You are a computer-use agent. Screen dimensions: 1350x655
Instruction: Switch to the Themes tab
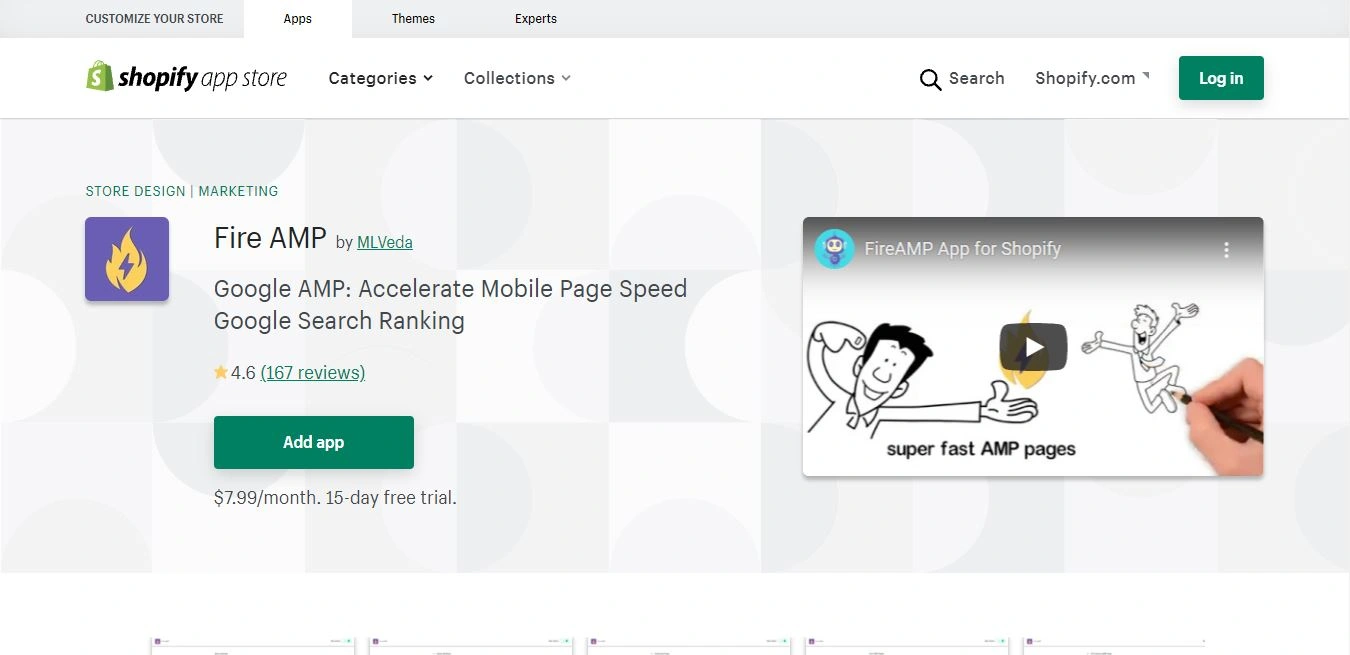(x=413, y=19)
